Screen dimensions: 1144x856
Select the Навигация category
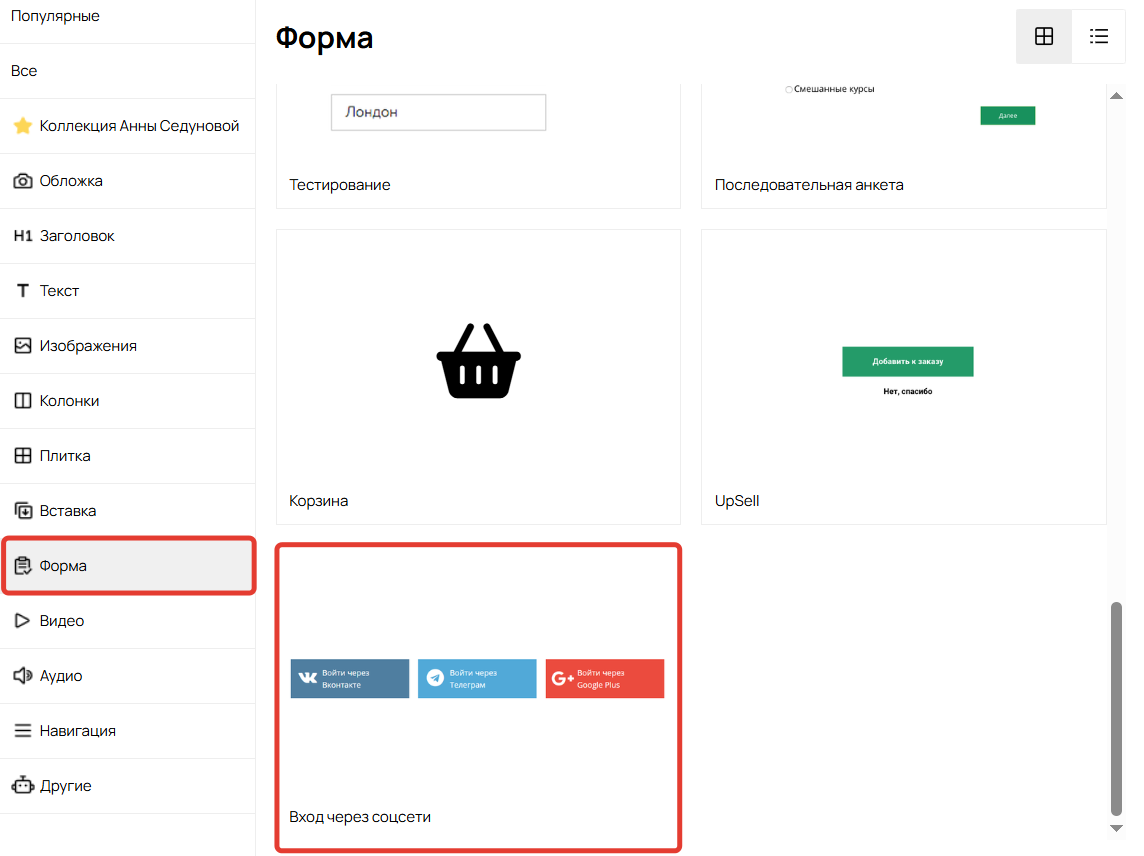tap(78, 731)
